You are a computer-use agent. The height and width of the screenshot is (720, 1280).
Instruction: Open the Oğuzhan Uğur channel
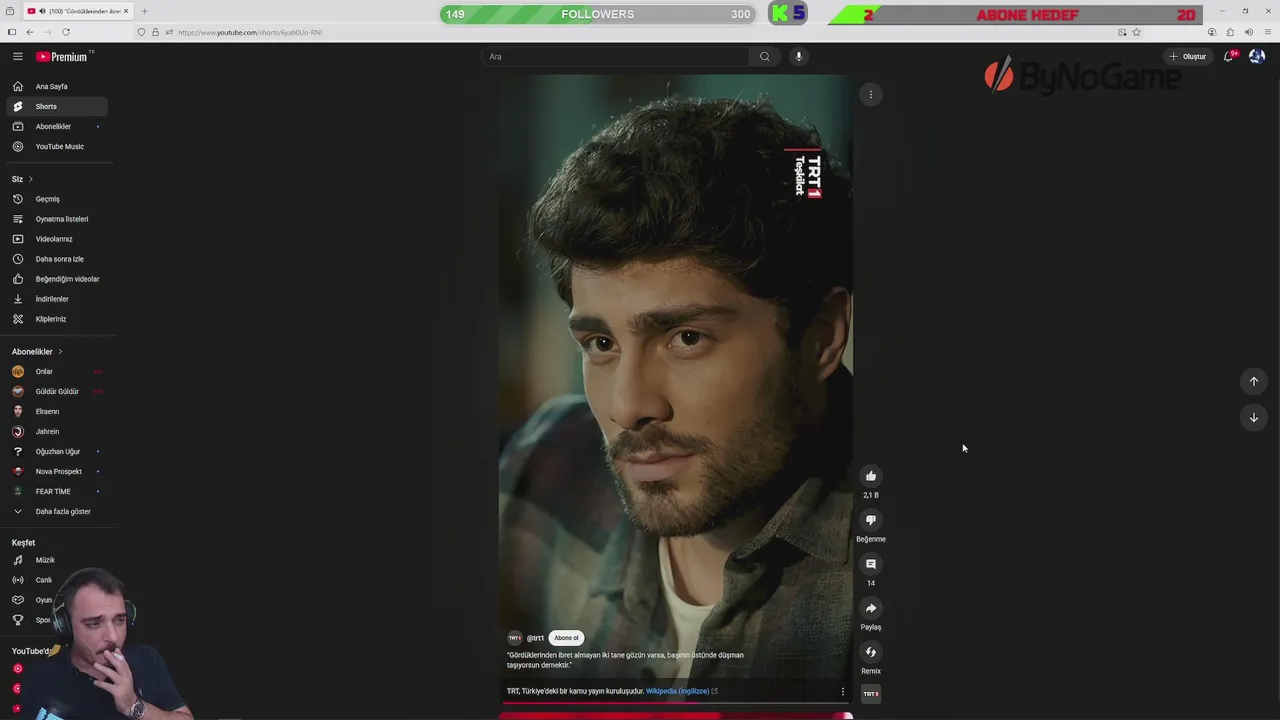tap(57, 452)
